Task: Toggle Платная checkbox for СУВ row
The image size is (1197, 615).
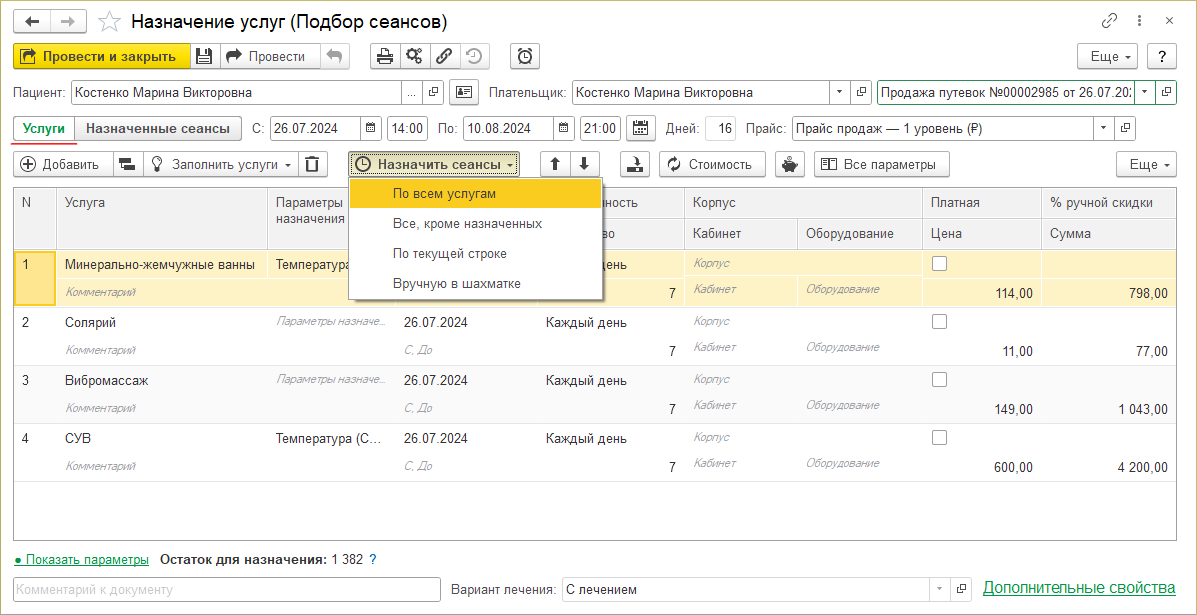Action: 940,437
